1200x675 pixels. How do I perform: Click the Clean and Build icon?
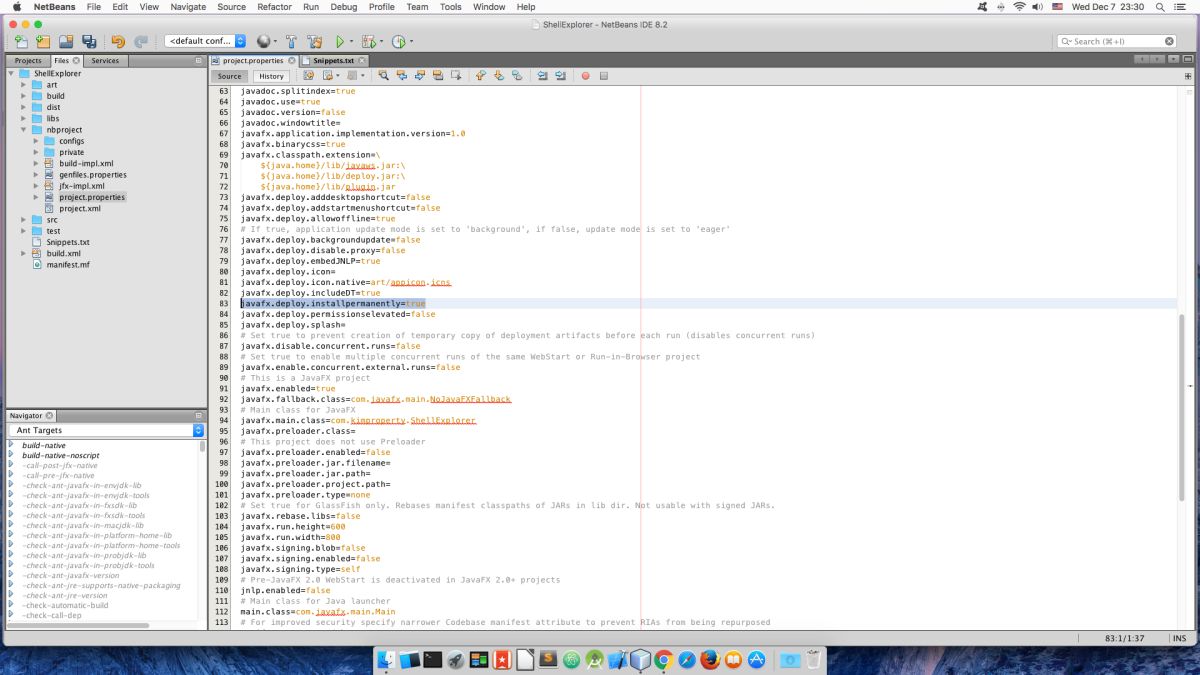pos(315,41)
